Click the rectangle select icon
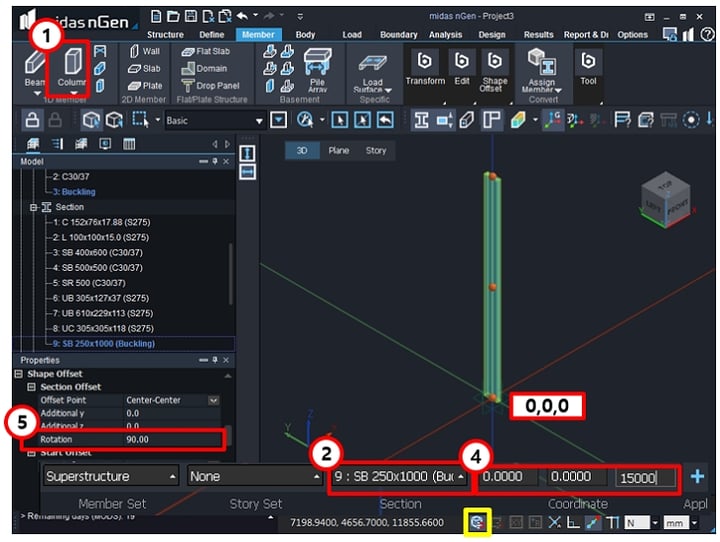This screenshot has height=542, width=720. coord(140,120)
